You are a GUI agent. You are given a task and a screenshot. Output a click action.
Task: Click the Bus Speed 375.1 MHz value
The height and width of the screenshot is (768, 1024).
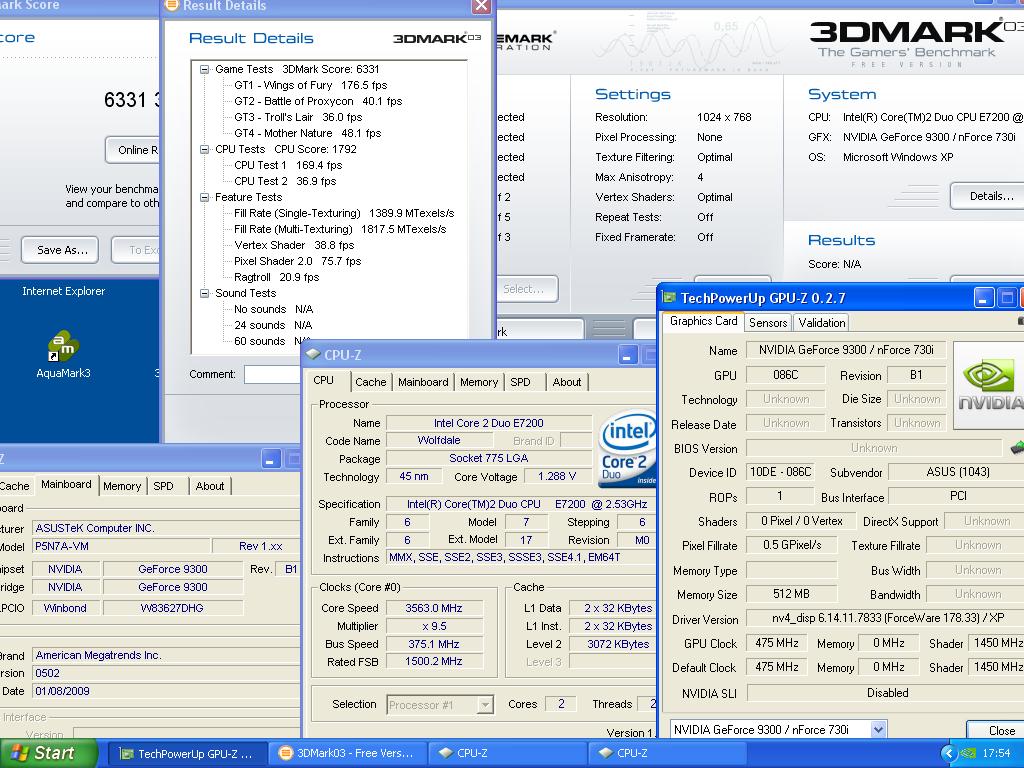pyautogui.click(x=434, y=644)
